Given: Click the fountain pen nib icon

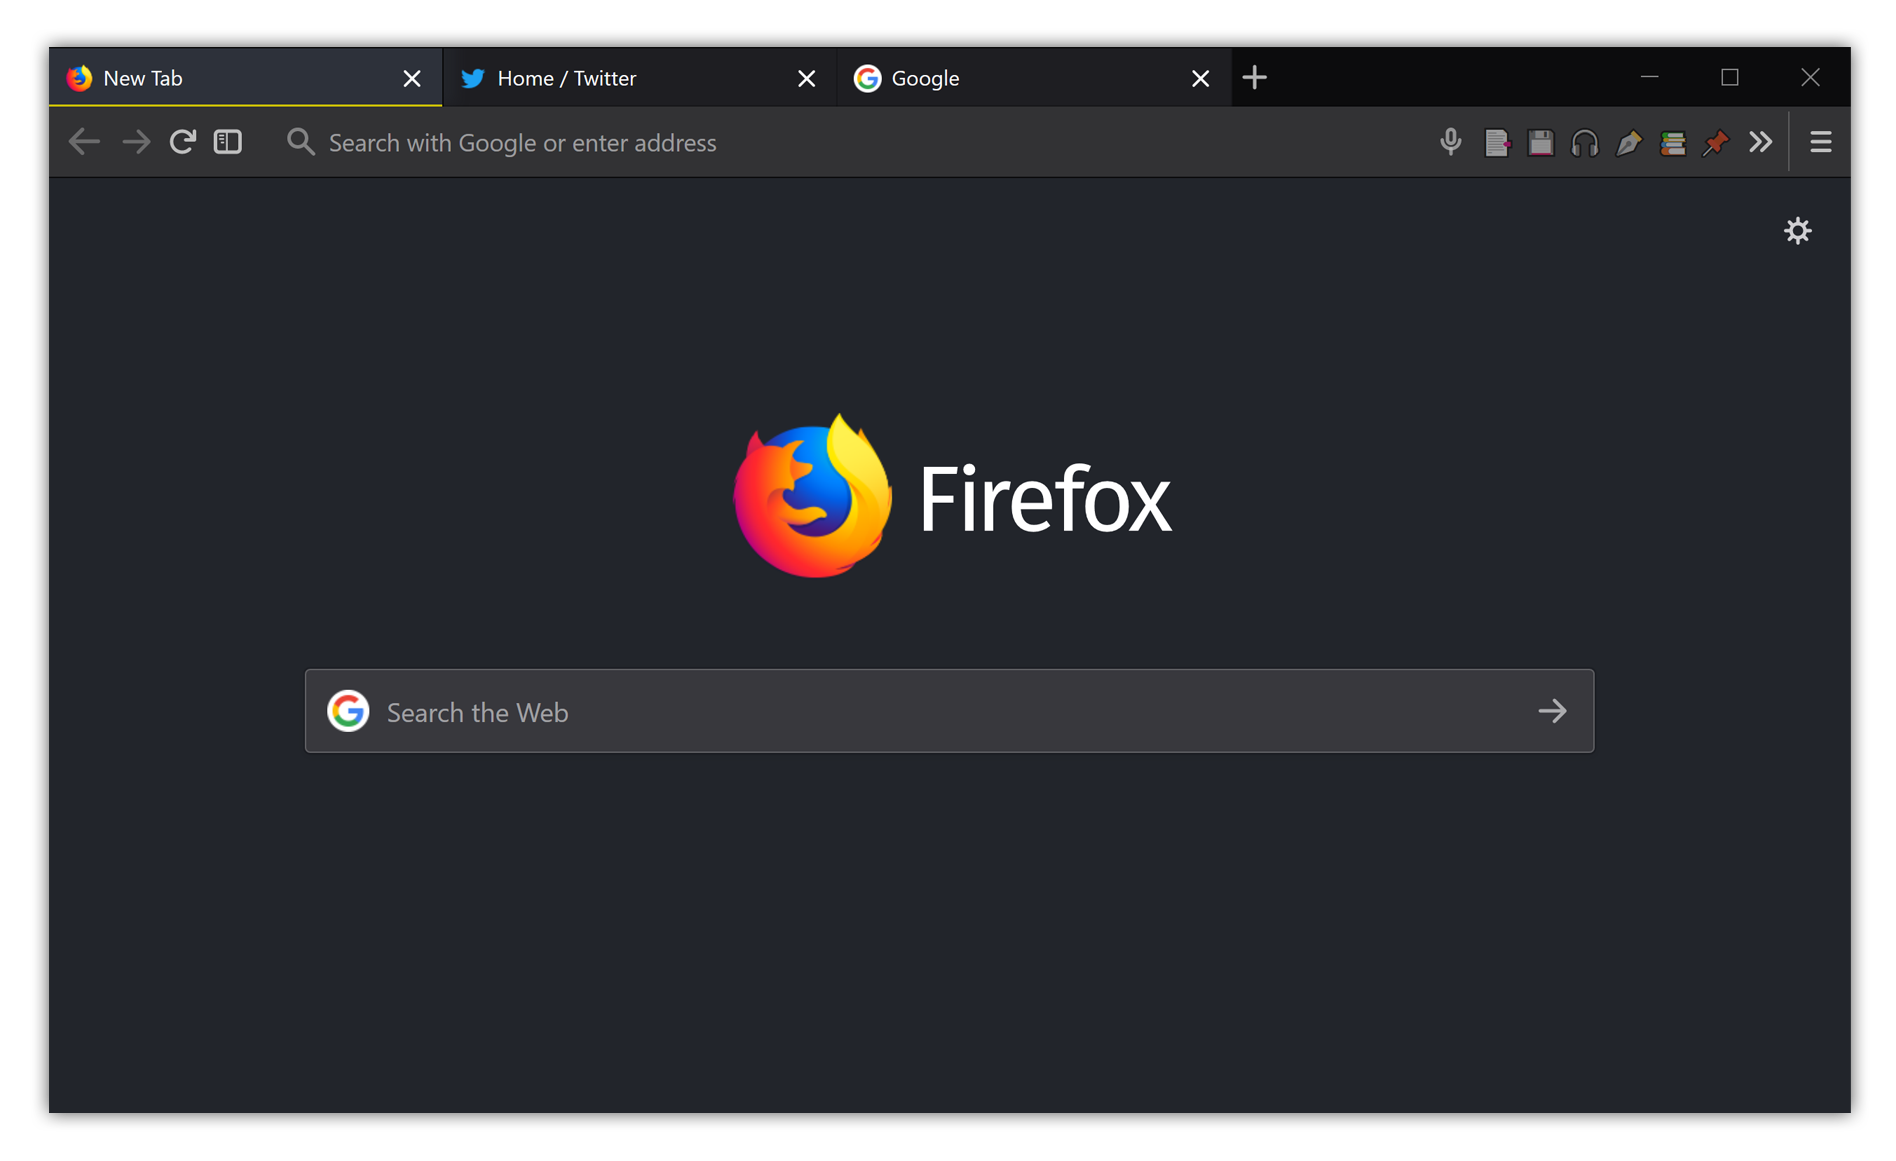Looking at the screenshot, I should [x=1628, y=143].
